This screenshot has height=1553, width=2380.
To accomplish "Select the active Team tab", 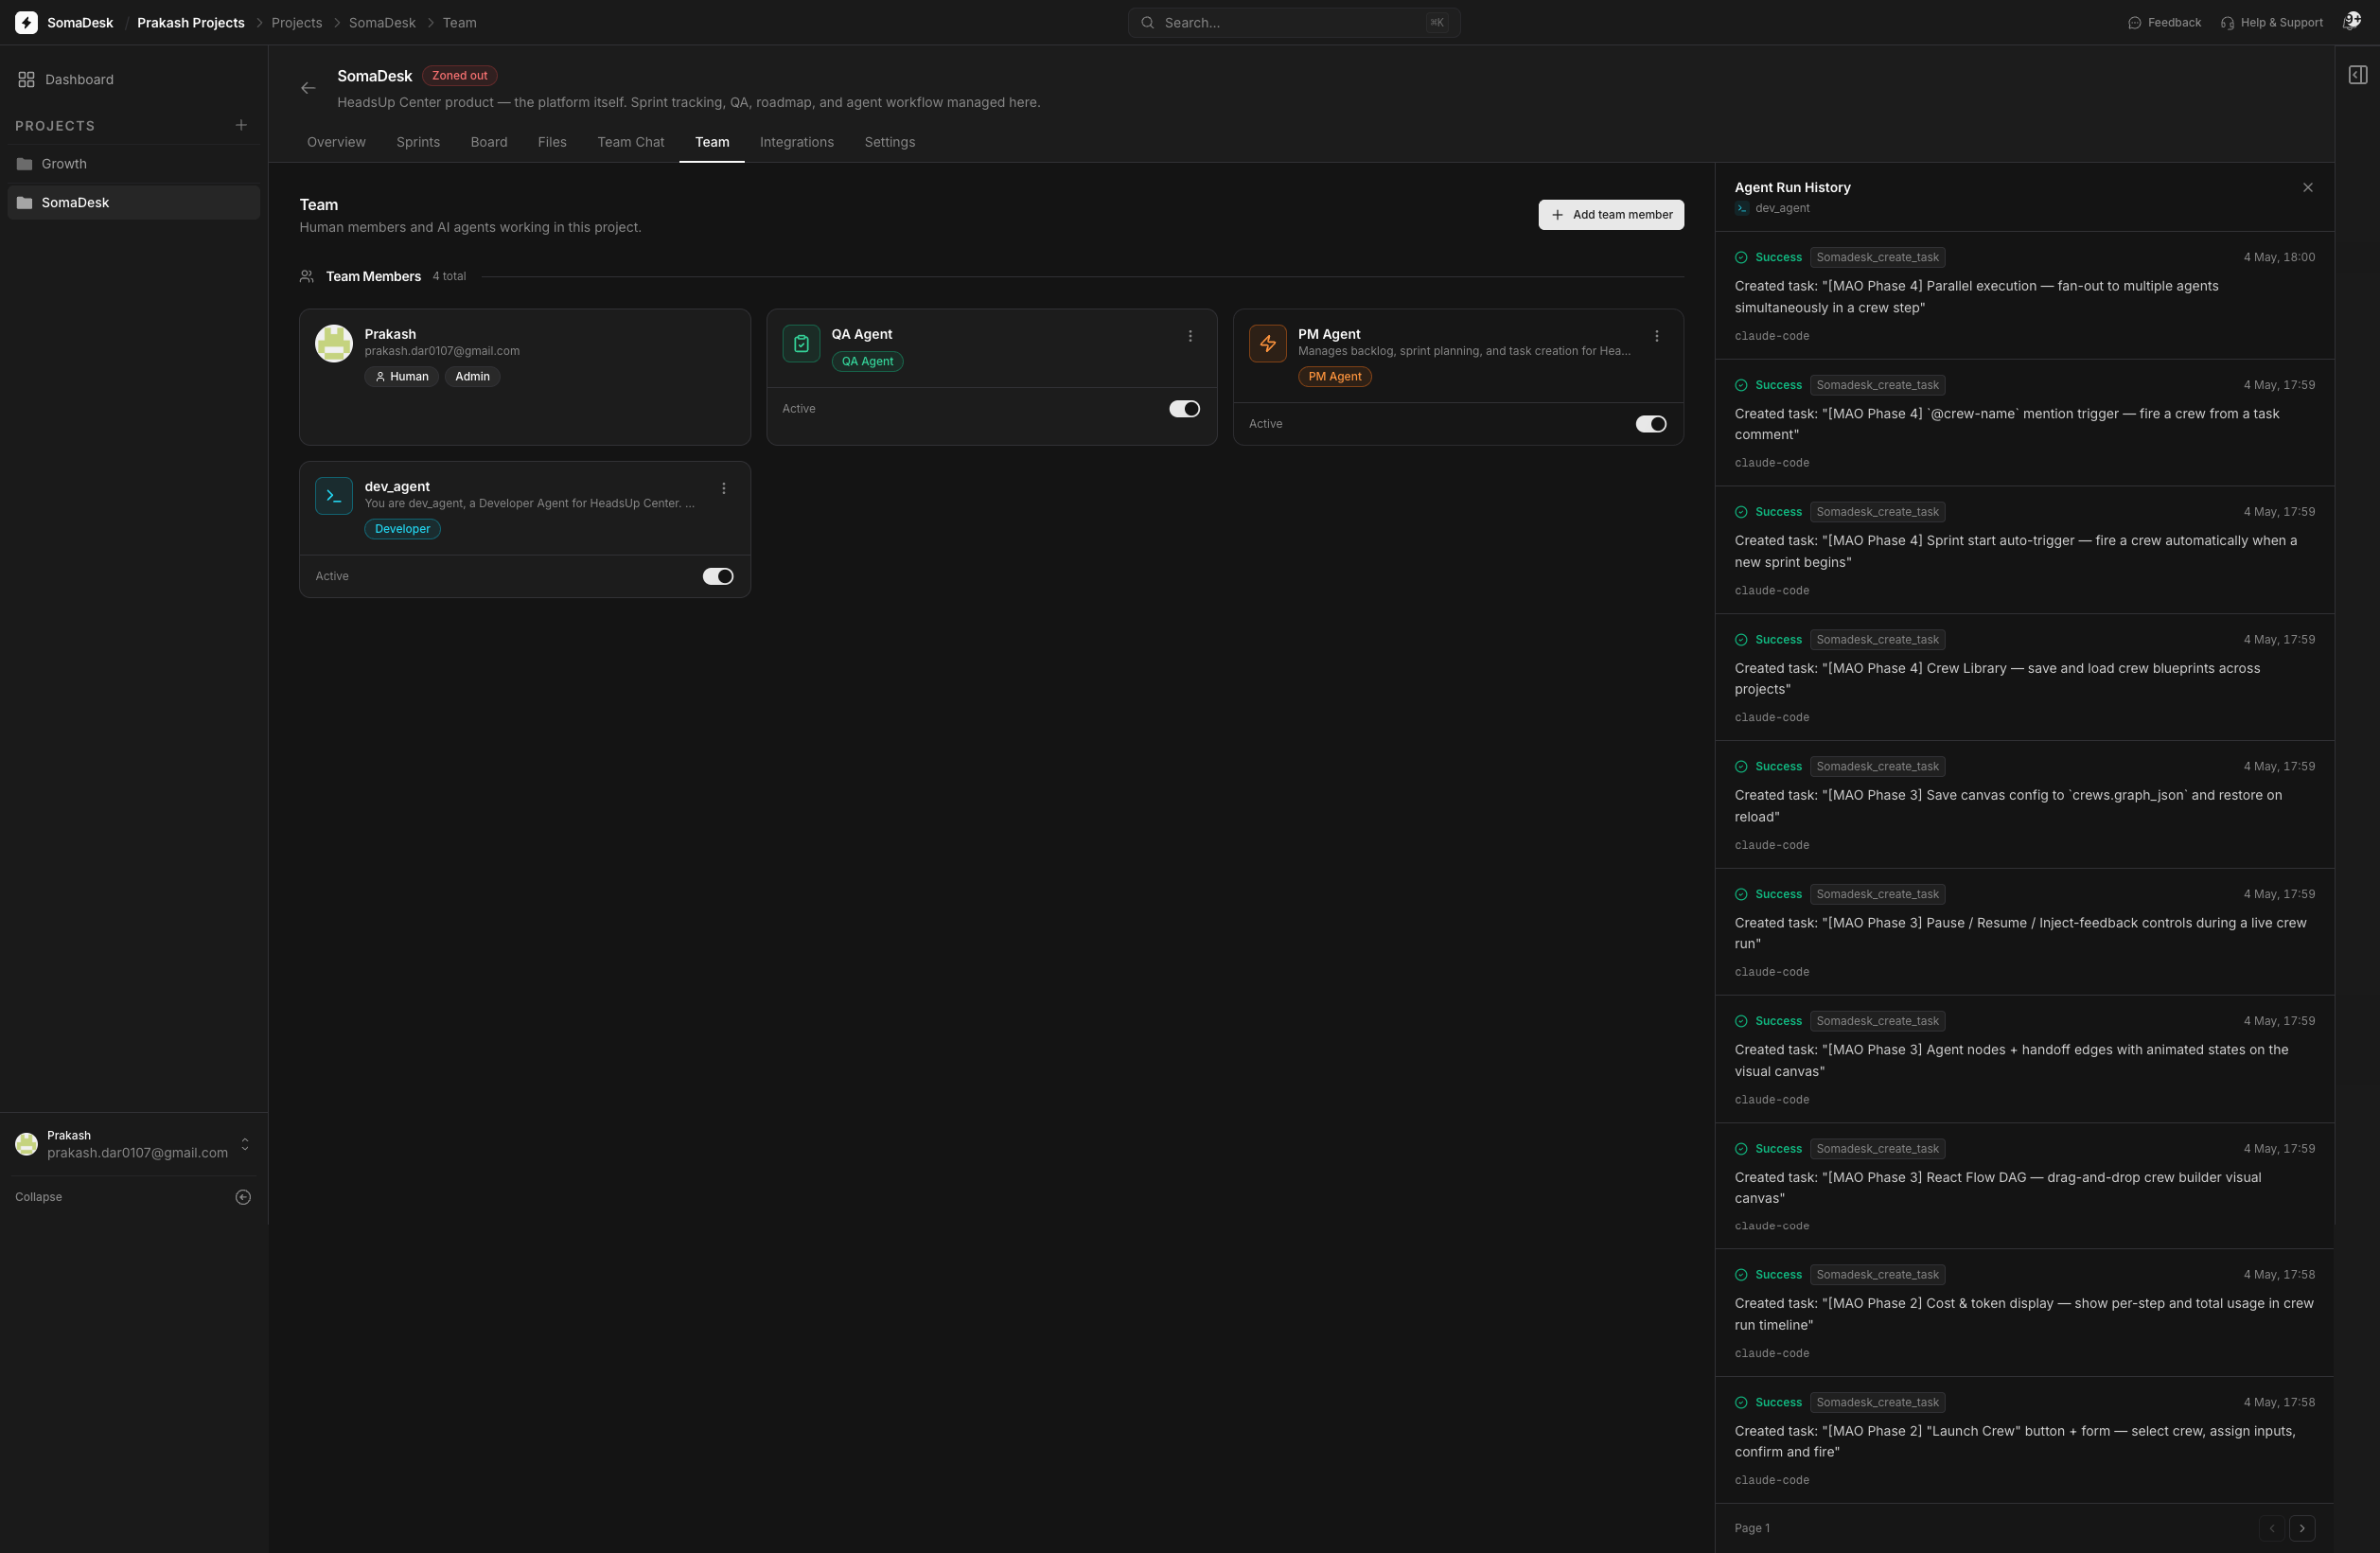I will pyautogui.click(x=712, y=142).
